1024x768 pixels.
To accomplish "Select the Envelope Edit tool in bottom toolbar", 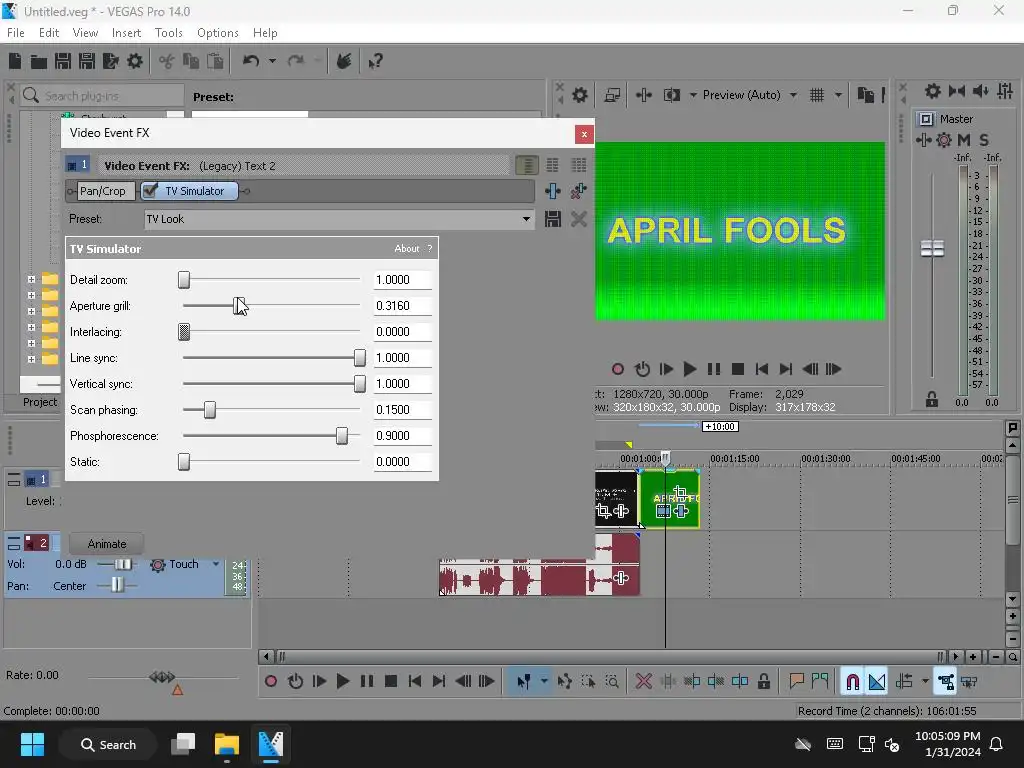I will click(x=564, y=681).
